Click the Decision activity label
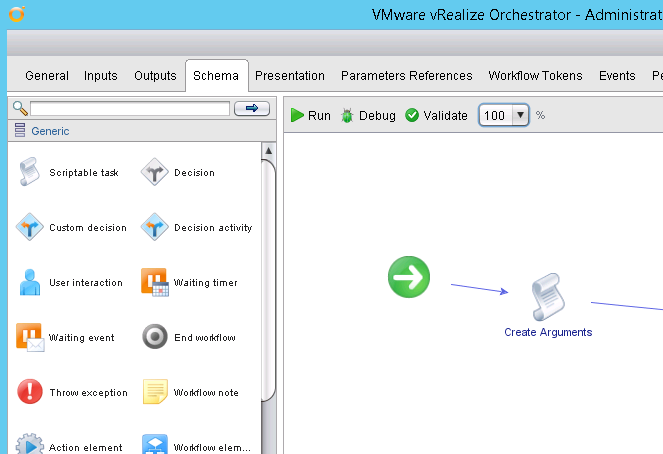 [x=213, y=227]
